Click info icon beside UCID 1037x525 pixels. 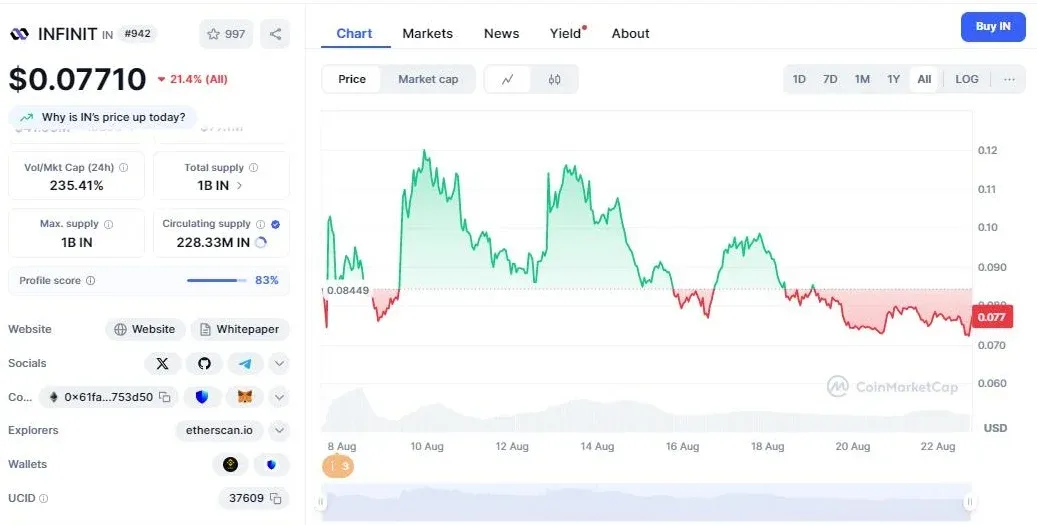coord(44,499)
